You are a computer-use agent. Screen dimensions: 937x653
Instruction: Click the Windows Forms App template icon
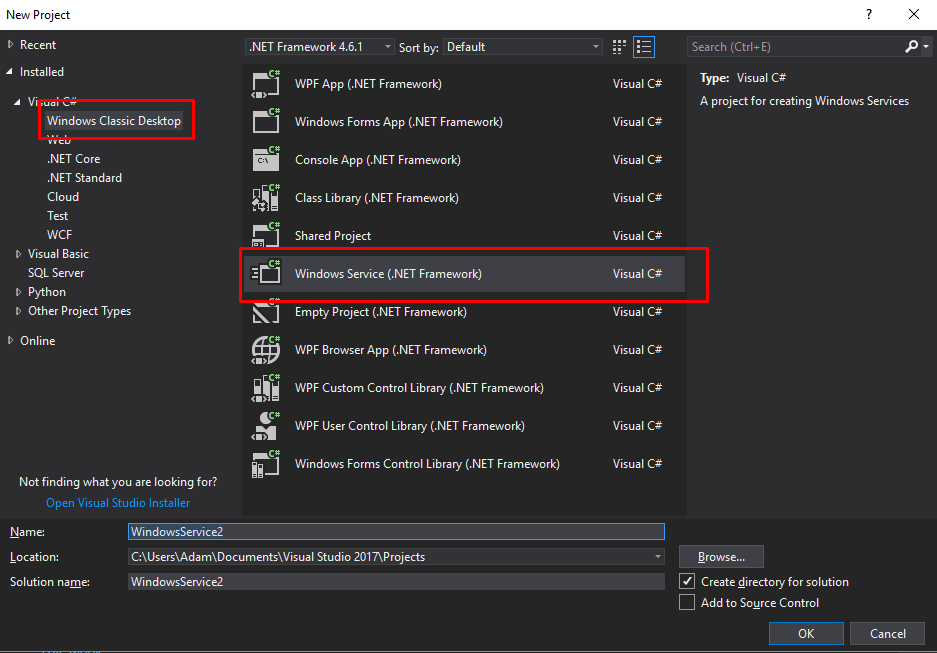(x=266, y=122)
